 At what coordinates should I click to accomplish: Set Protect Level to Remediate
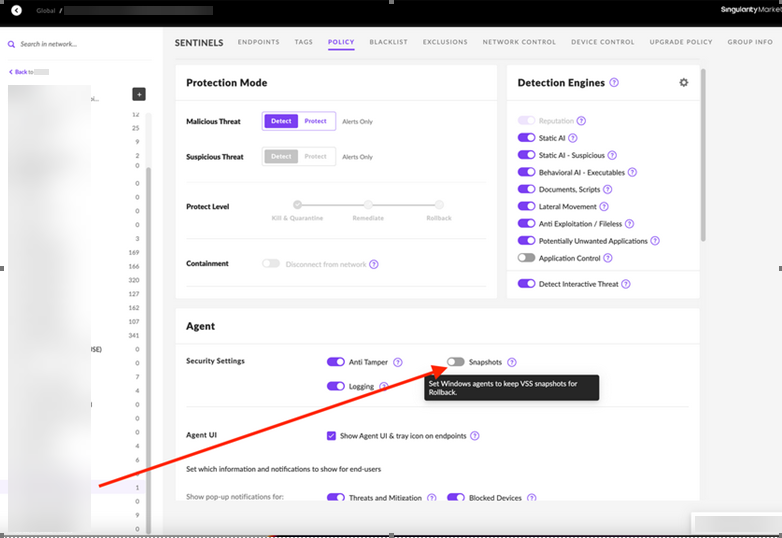coord(368,204)
